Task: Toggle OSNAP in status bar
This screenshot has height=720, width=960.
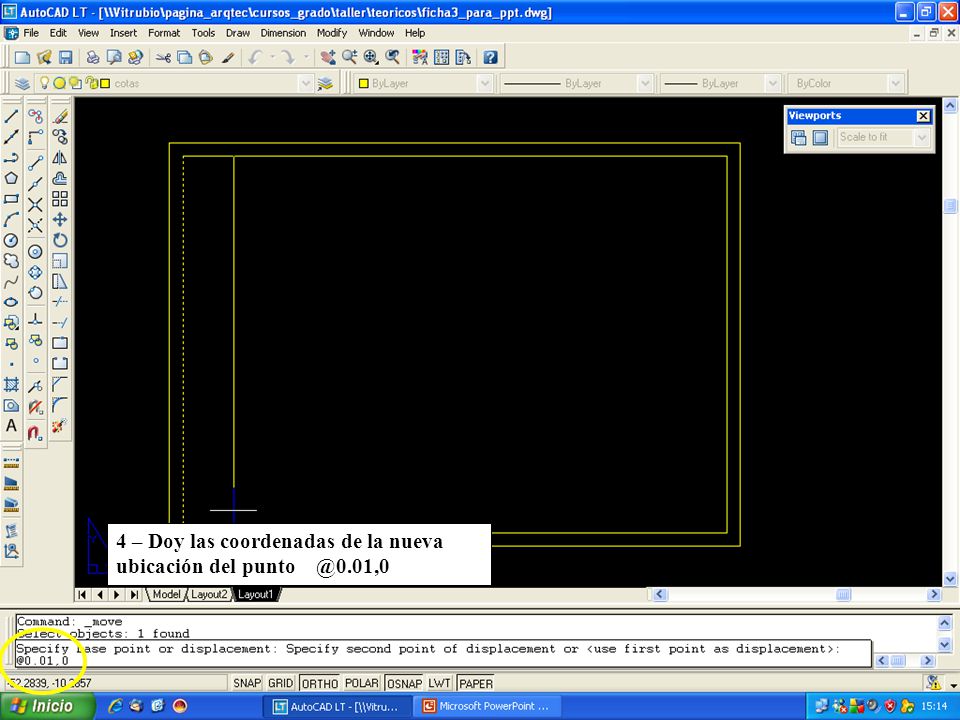Action: click(x=404, y=683)
